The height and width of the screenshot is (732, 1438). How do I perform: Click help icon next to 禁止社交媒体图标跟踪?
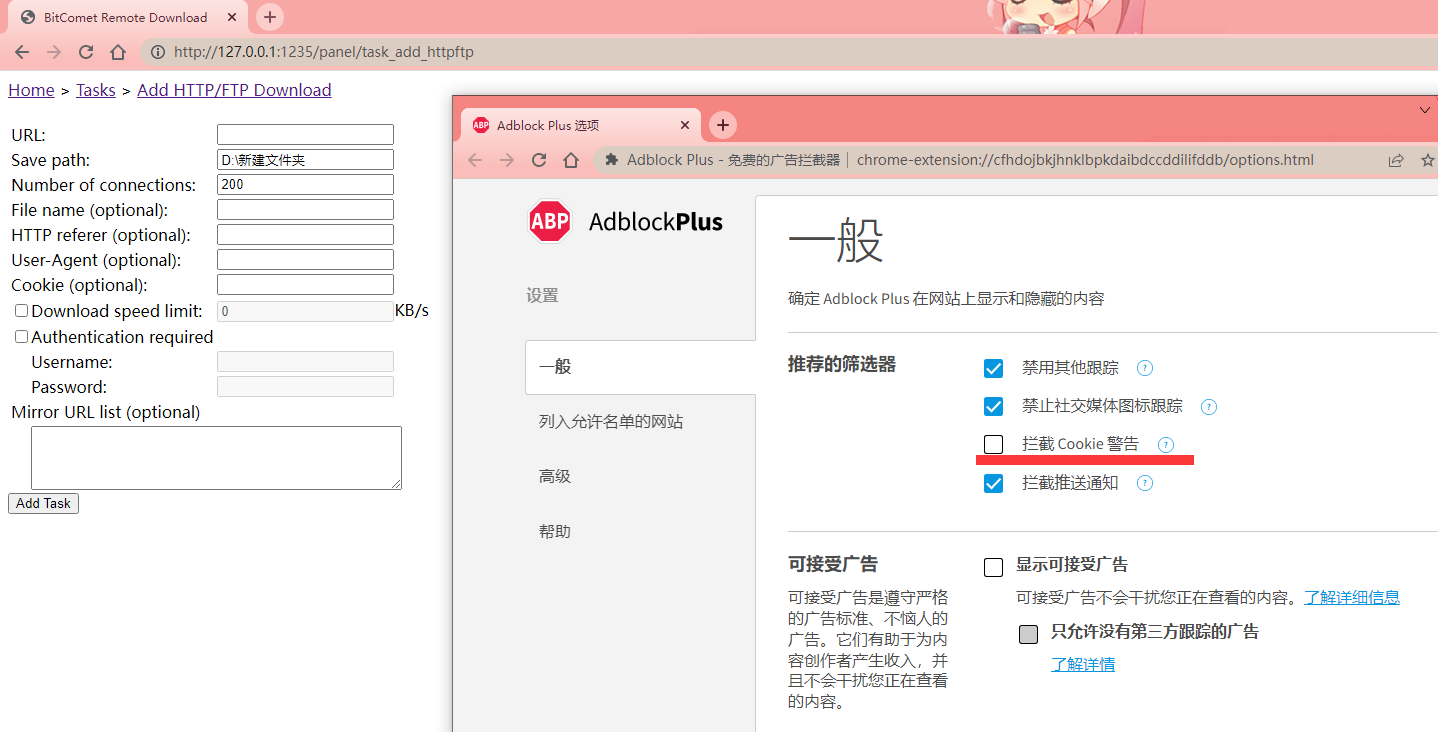pyautogui.click(x=1209, y=406)
